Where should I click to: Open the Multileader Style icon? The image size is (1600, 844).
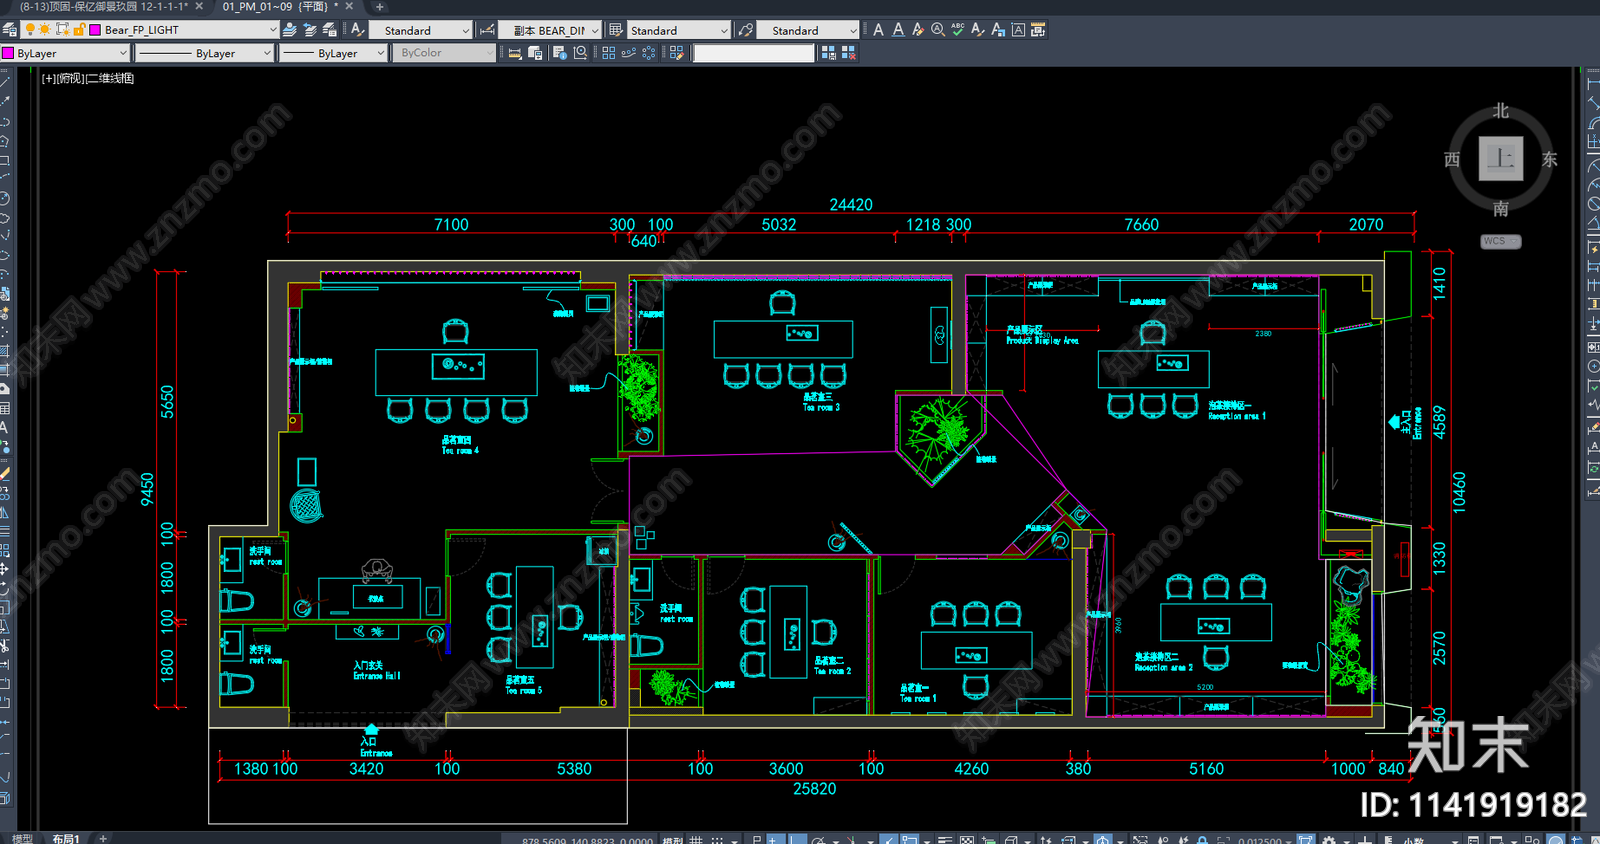pos(745,30)
